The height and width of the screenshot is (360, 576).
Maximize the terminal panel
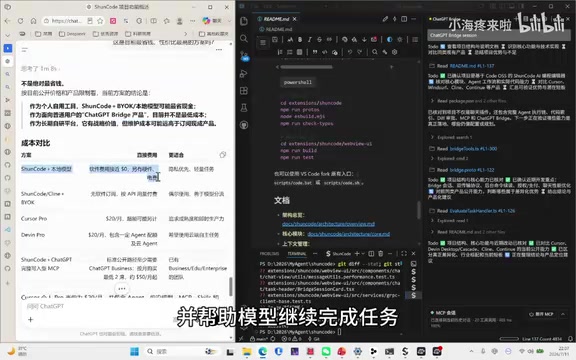[x=404, y=253]
